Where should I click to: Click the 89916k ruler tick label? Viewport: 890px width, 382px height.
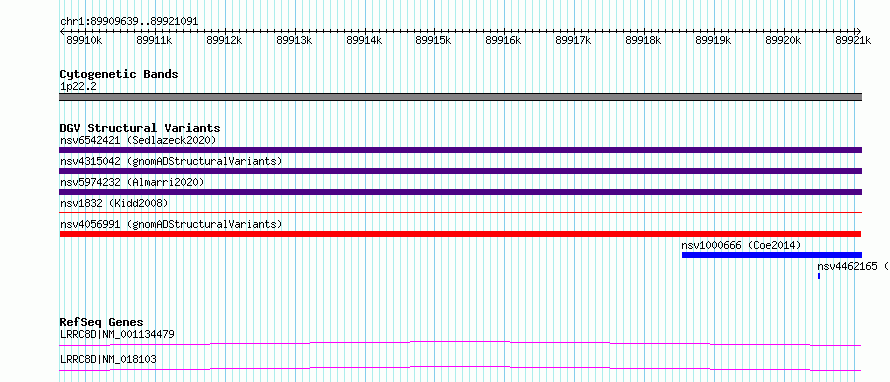[503, 40]
